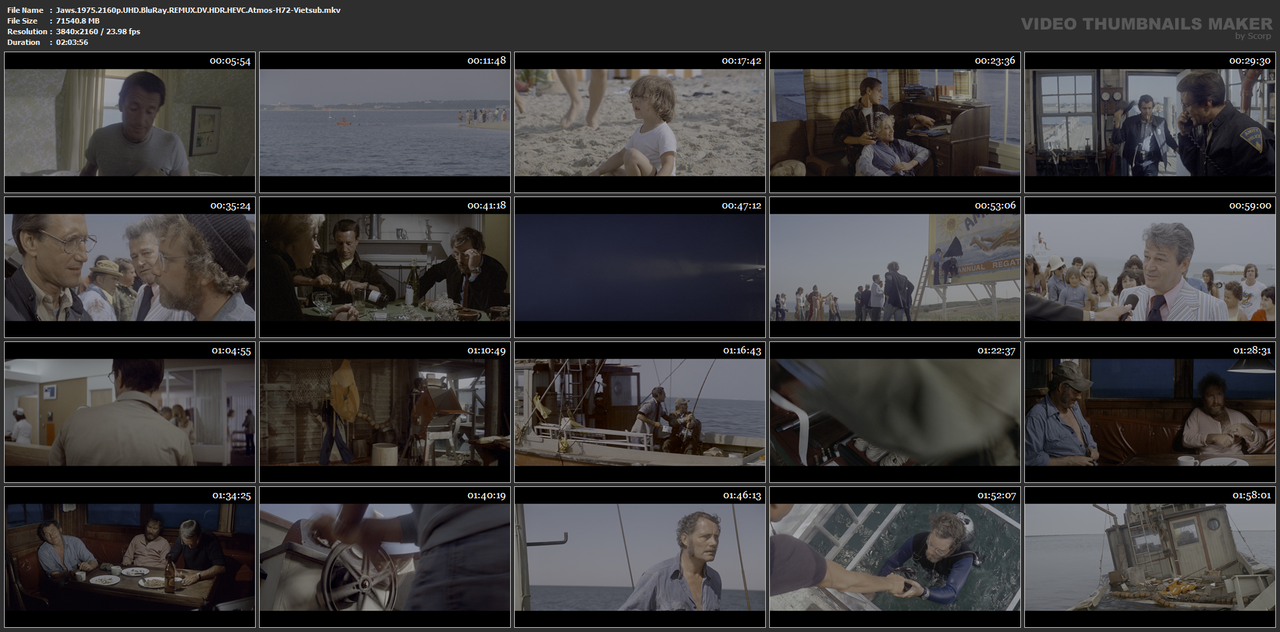Click the file size value 71540.8 MB
This screenshot has width=1280, height=632.
[x=78, y=21]
